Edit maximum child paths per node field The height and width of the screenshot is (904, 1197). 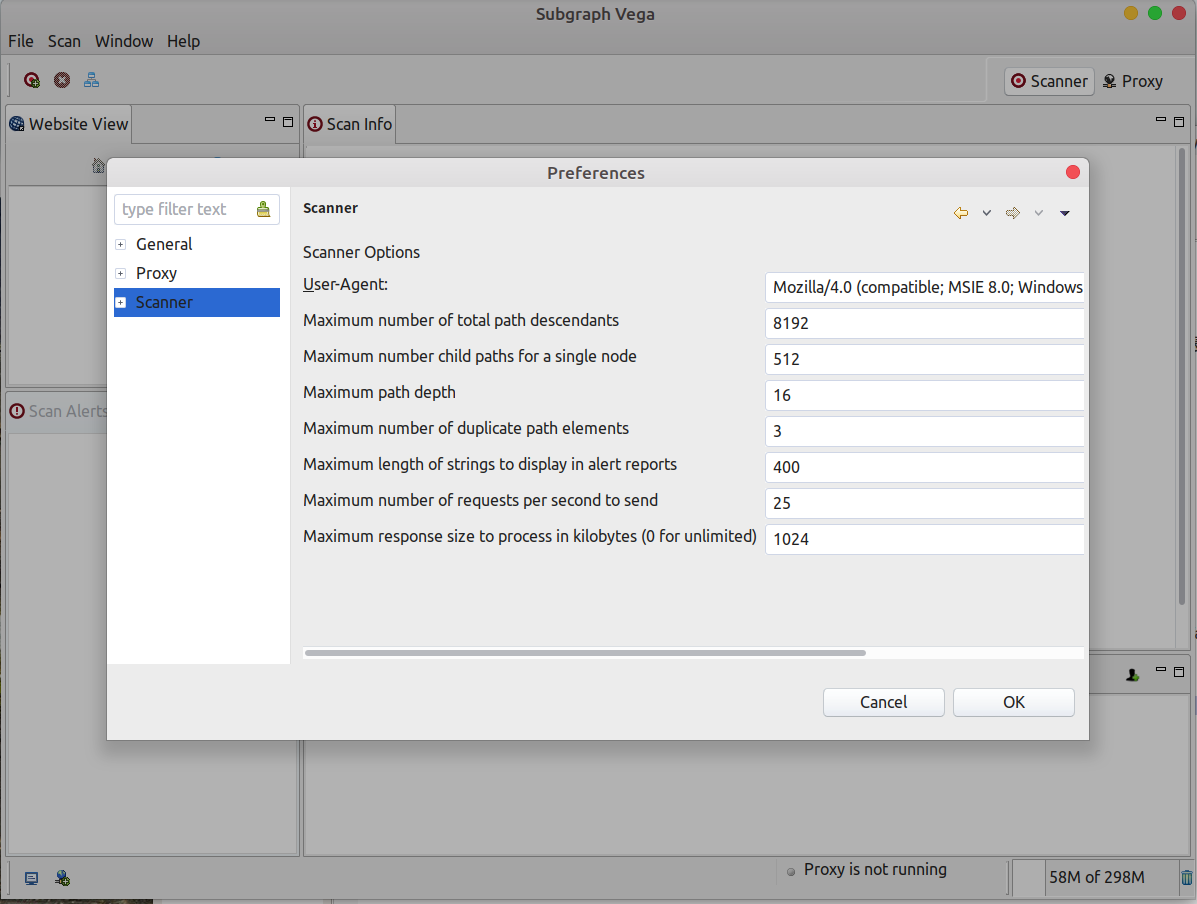click(924, 359)
